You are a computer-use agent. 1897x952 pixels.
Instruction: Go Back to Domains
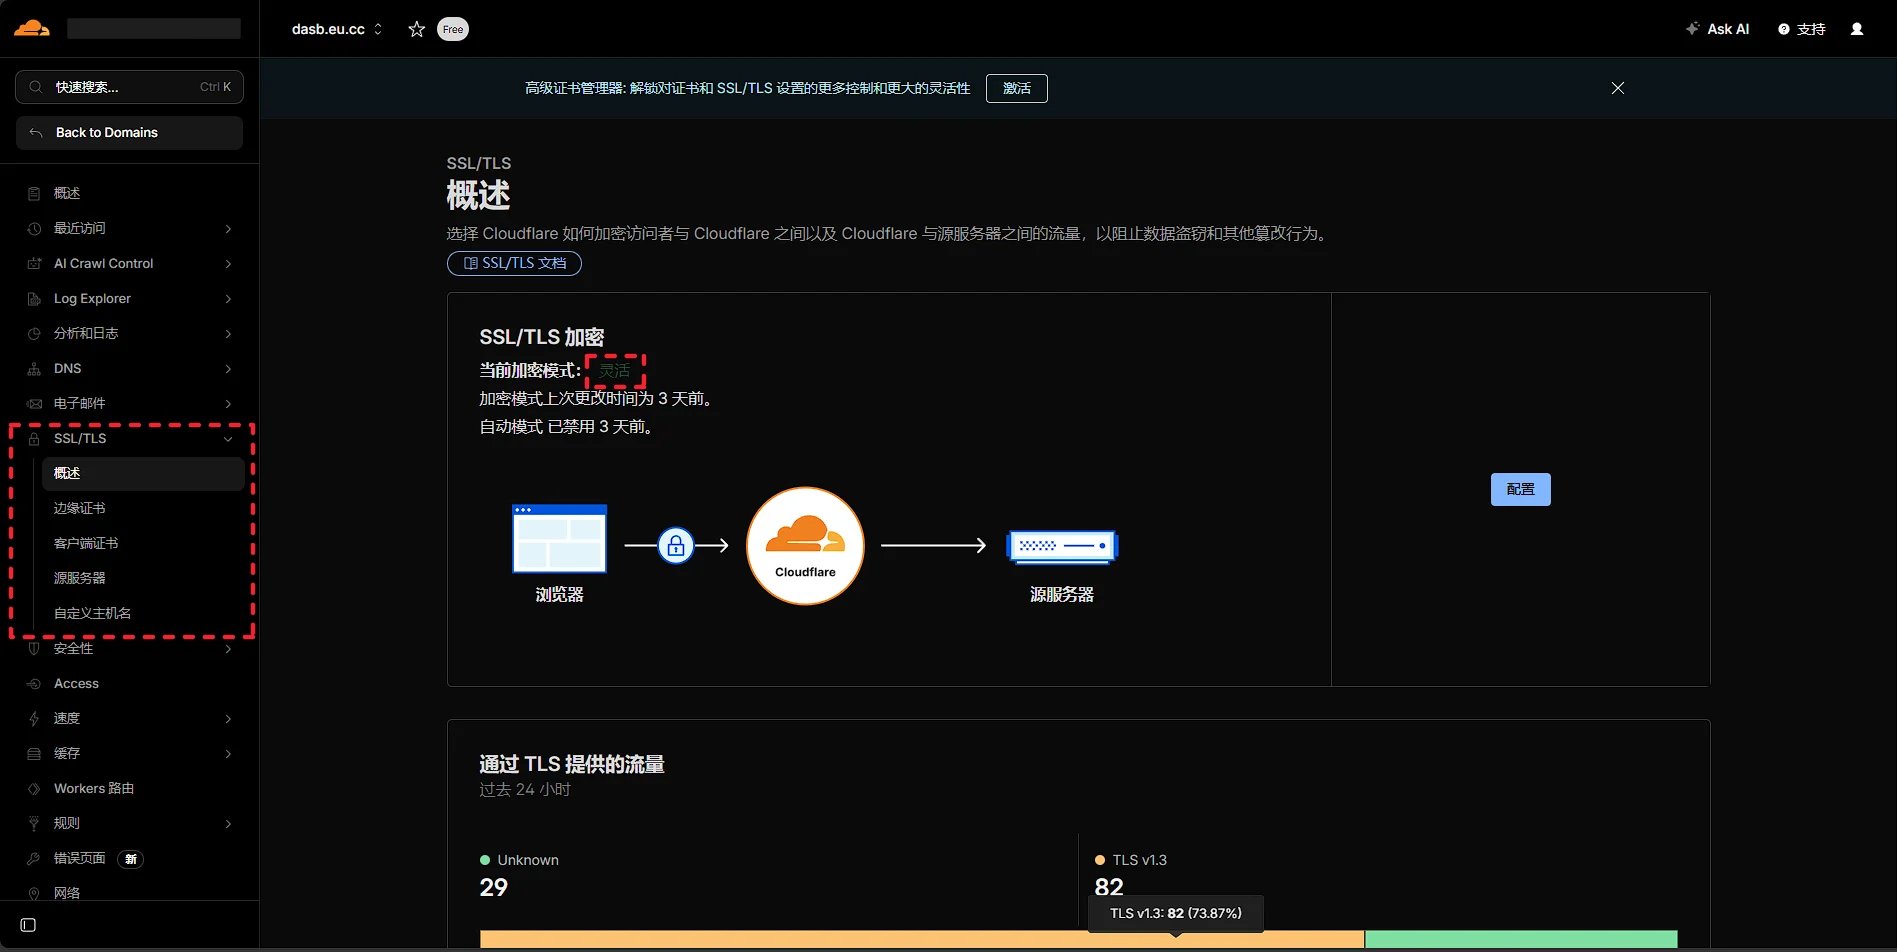129,133
